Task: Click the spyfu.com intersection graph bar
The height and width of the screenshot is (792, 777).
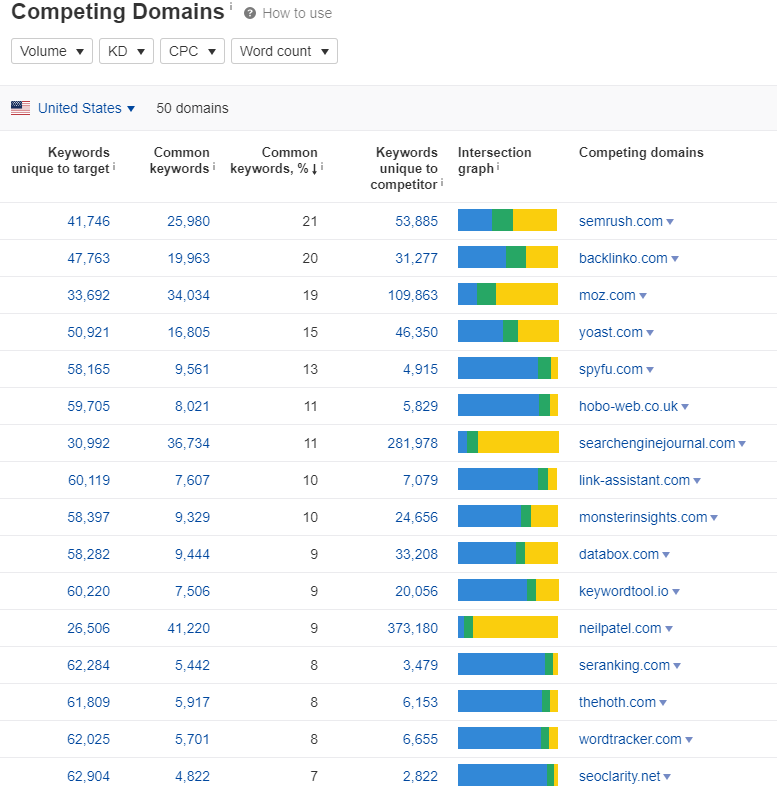Action: [508, 368]
